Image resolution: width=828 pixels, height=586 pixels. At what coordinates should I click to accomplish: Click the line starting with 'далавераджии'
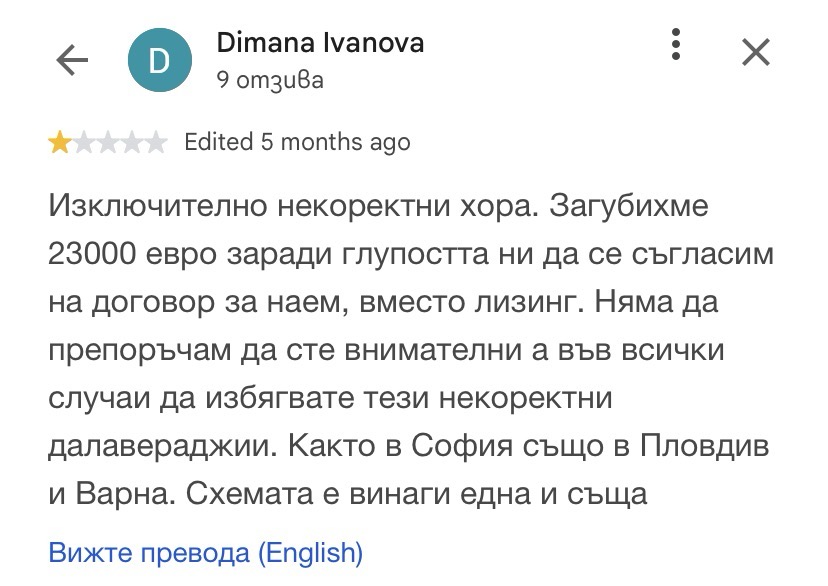coord(408,447)
